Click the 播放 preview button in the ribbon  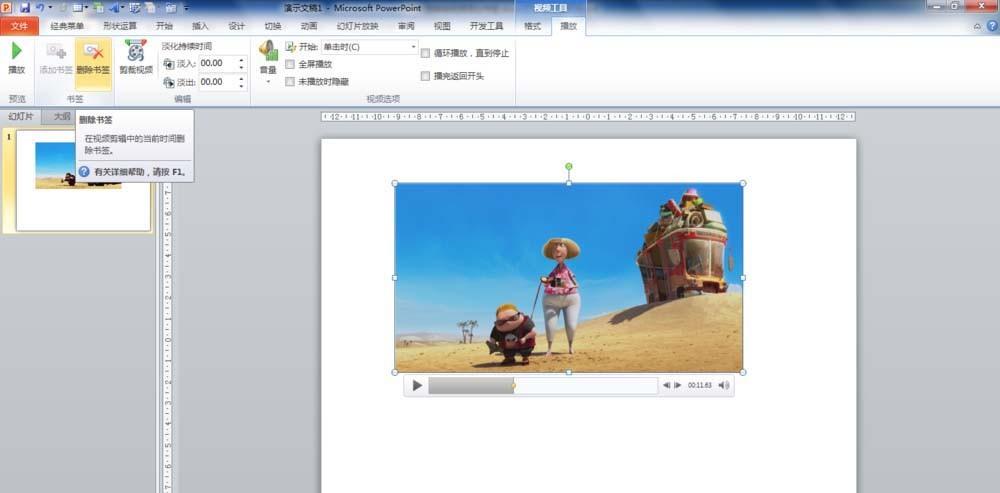tap(17, 59)
